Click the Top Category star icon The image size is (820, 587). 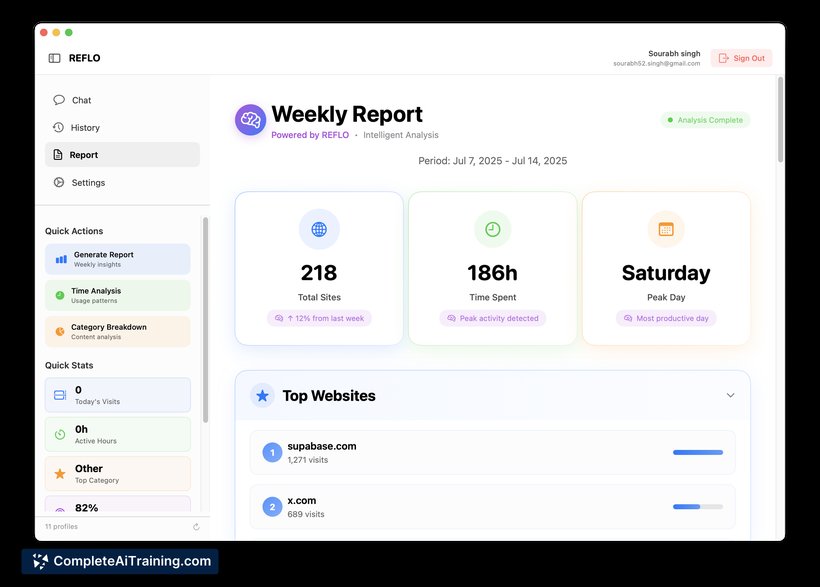coord(60,473)
